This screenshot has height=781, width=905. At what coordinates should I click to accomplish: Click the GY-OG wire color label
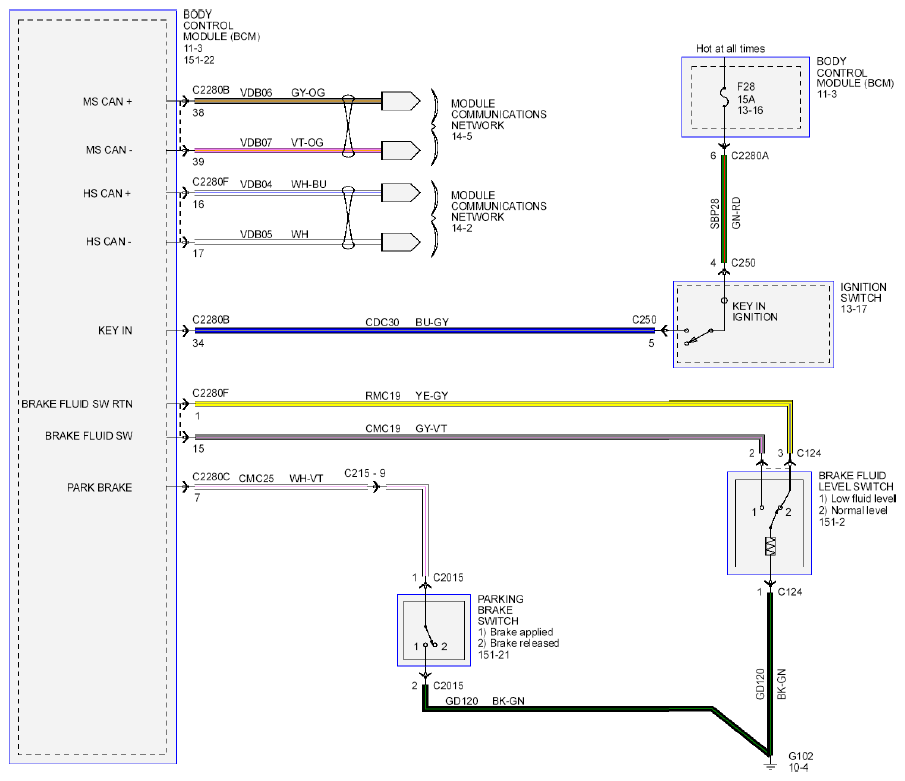pos(308,93)
